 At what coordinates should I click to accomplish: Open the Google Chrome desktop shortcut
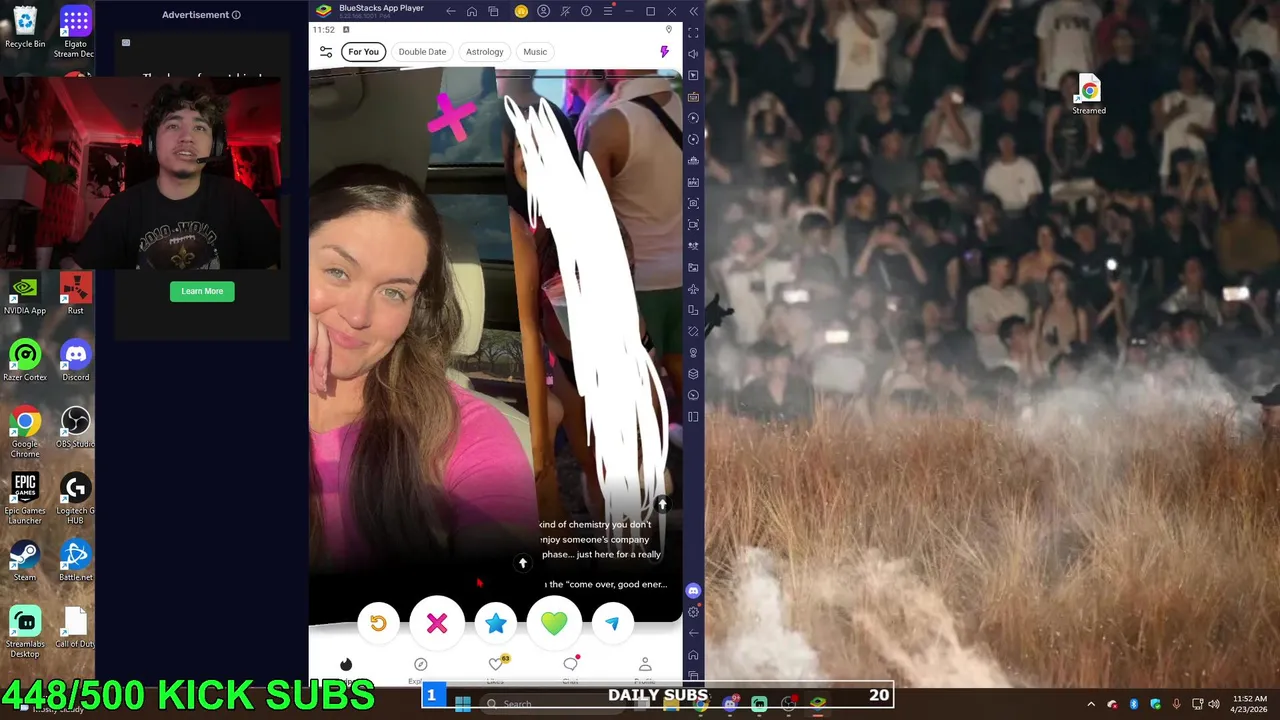tap(25, 433)
